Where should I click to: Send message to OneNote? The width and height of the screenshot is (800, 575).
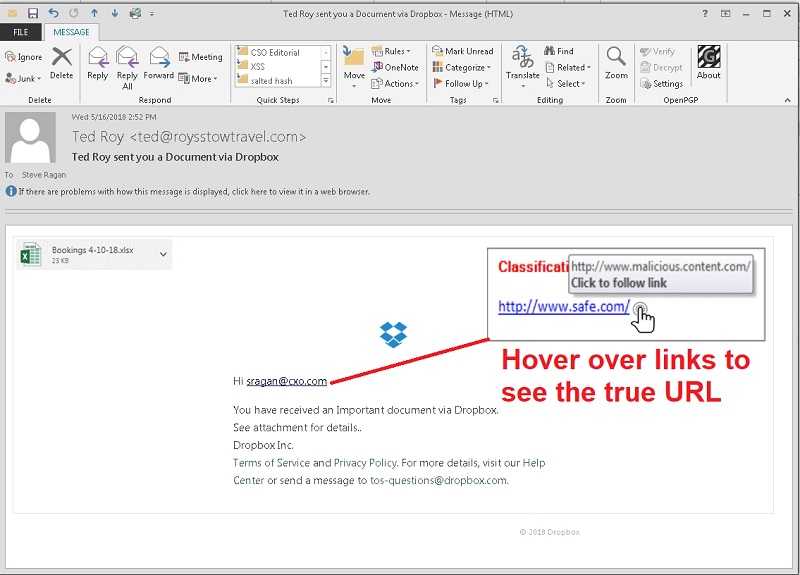(x=395, y=67)
